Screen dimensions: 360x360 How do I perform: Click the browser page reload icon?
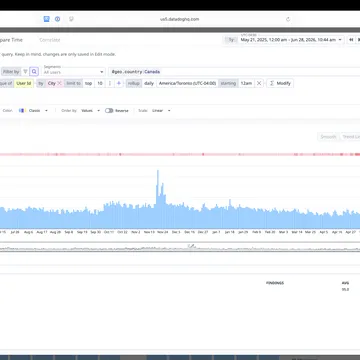coord(288,19)
